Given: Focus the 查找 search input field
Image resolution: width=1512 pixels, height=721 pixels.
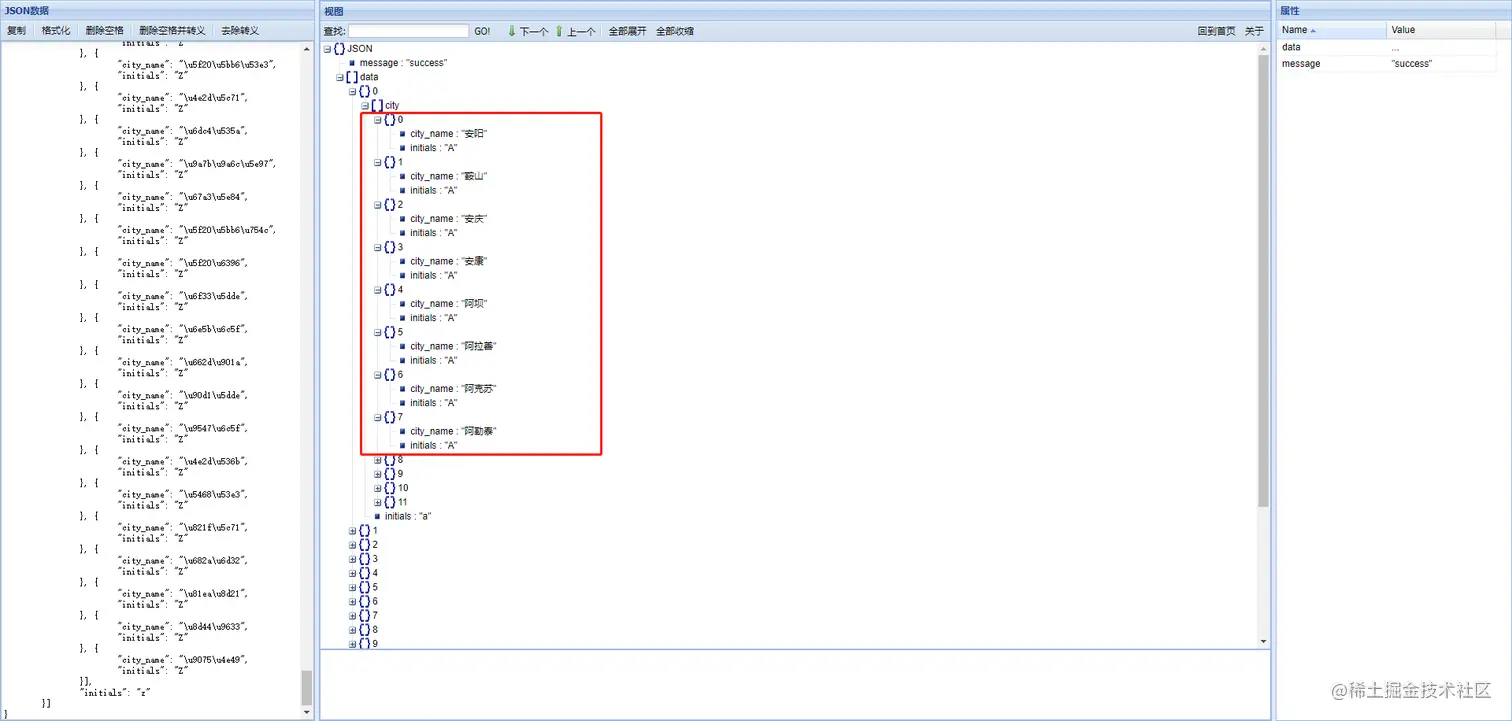Looking at the screenshot, I should coord(408,31).
